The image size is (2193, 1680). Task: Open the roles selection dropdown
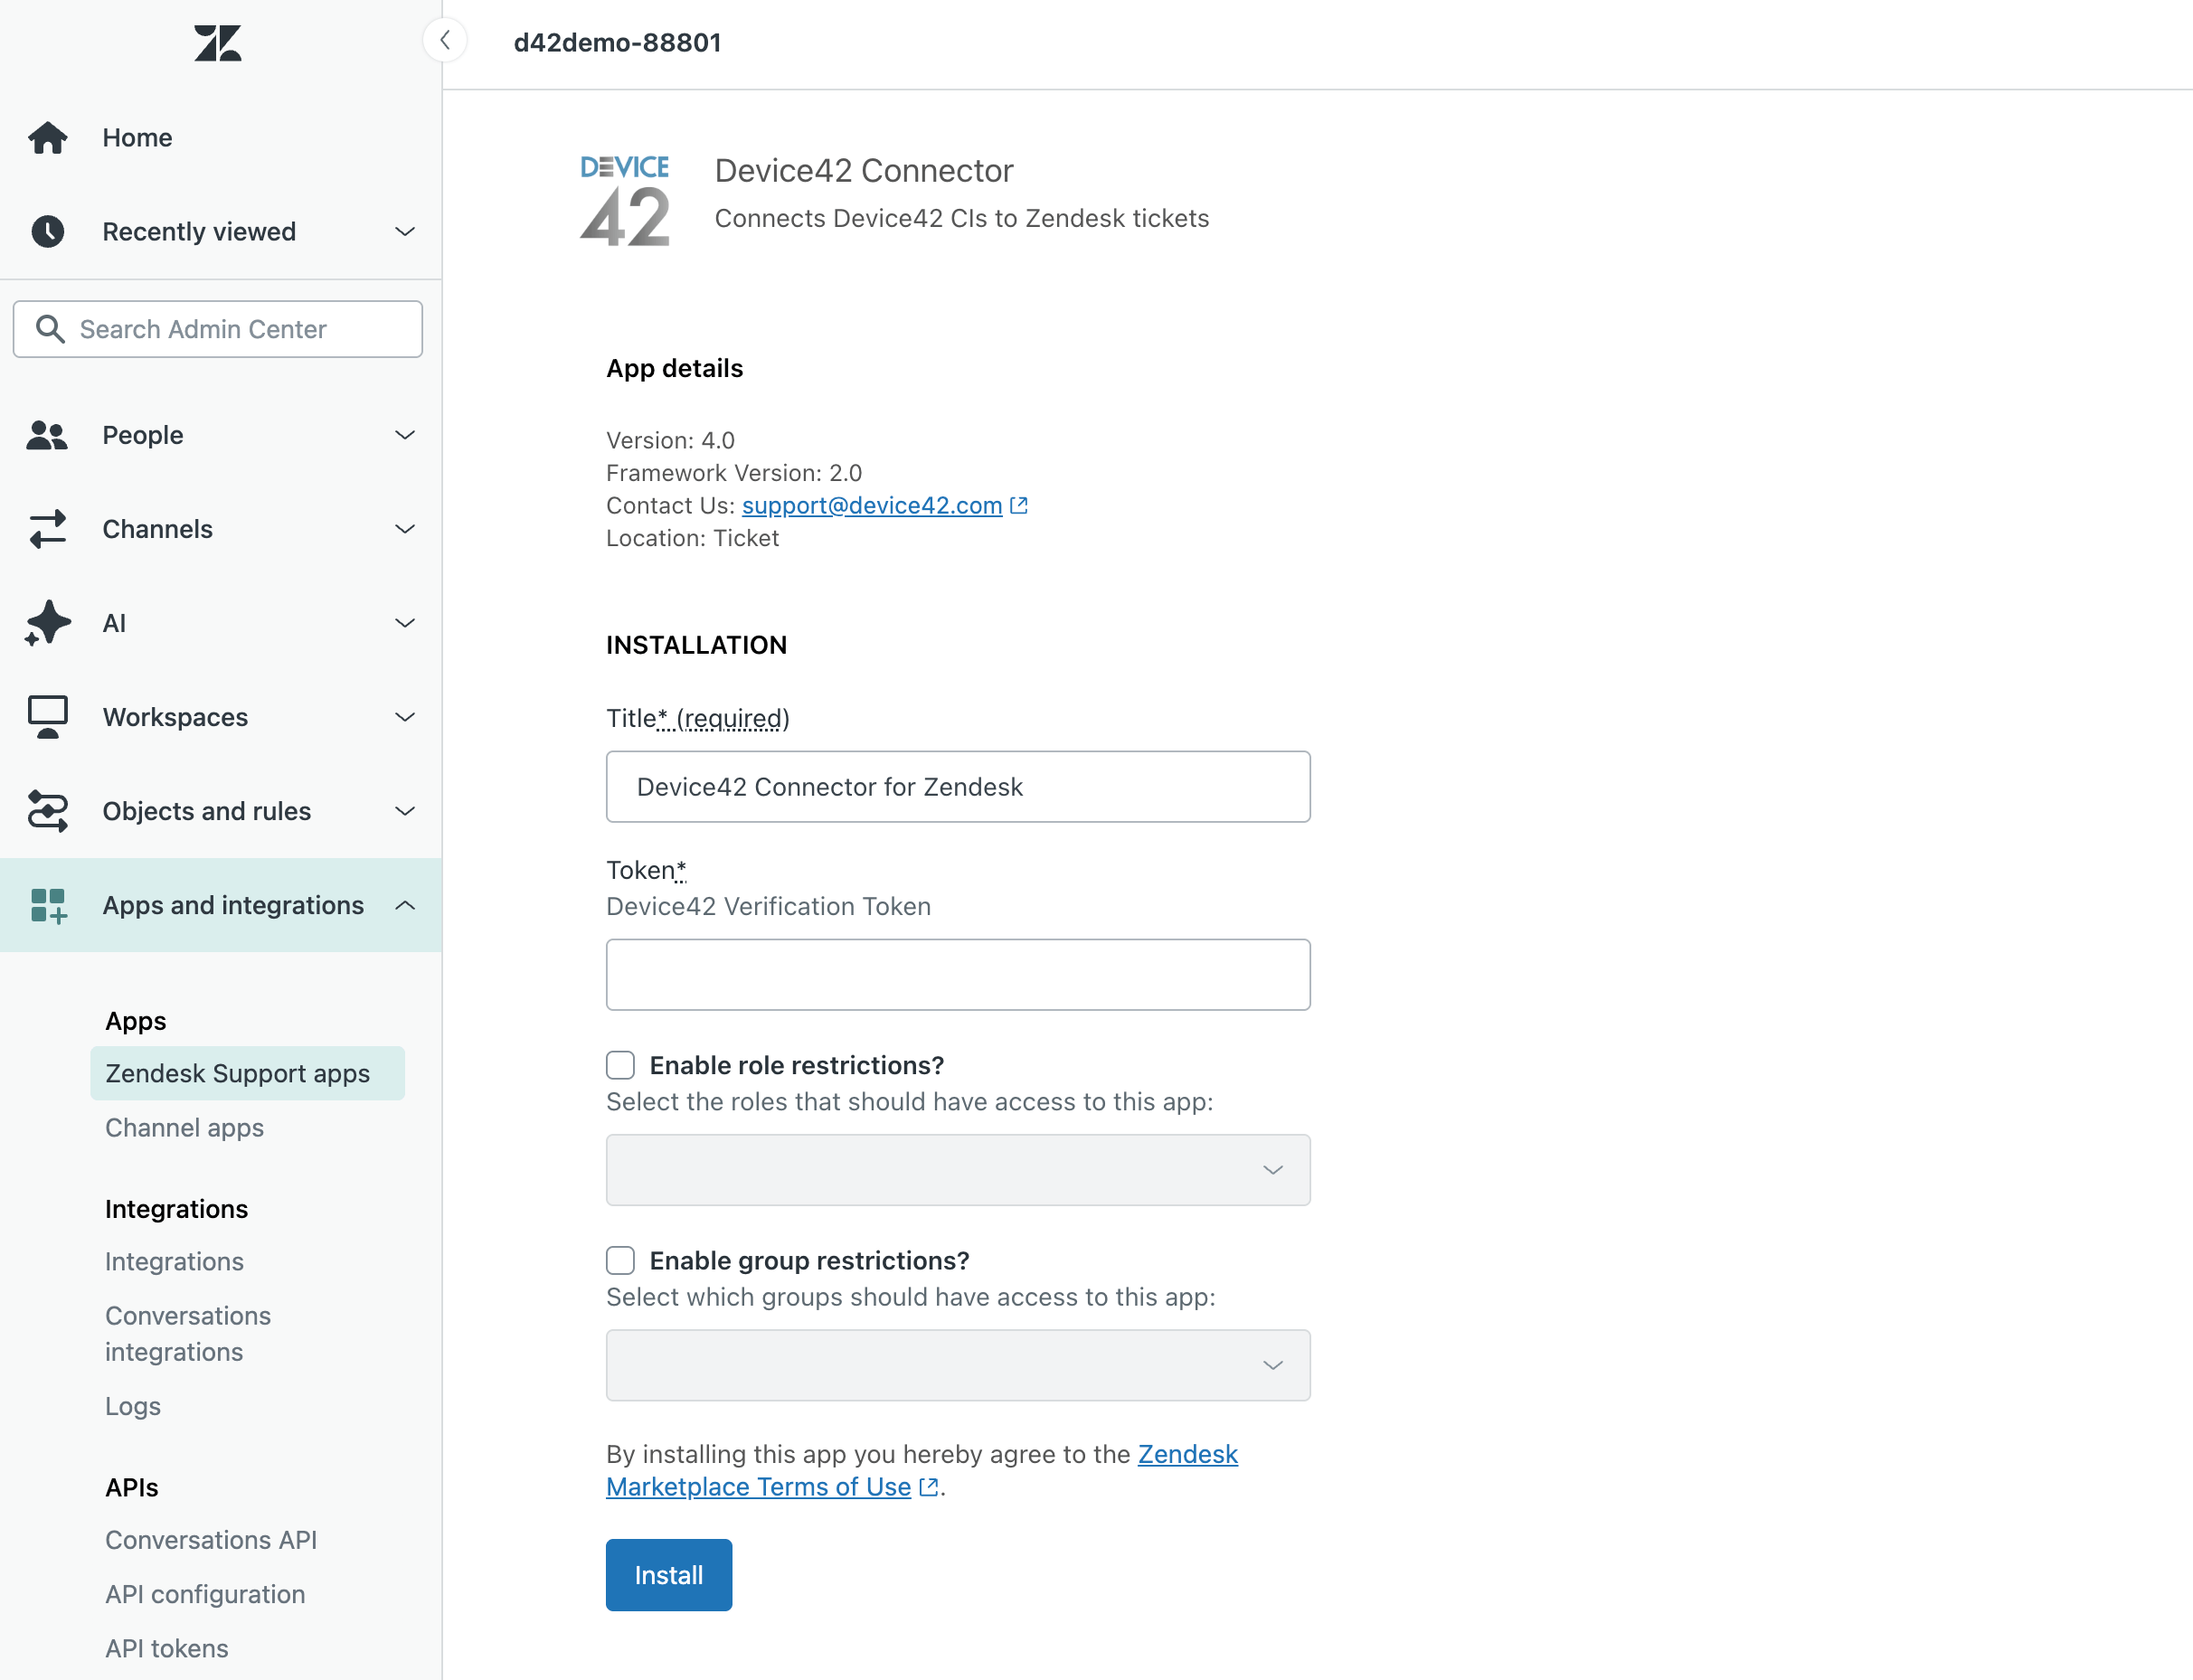(957, 1169)
